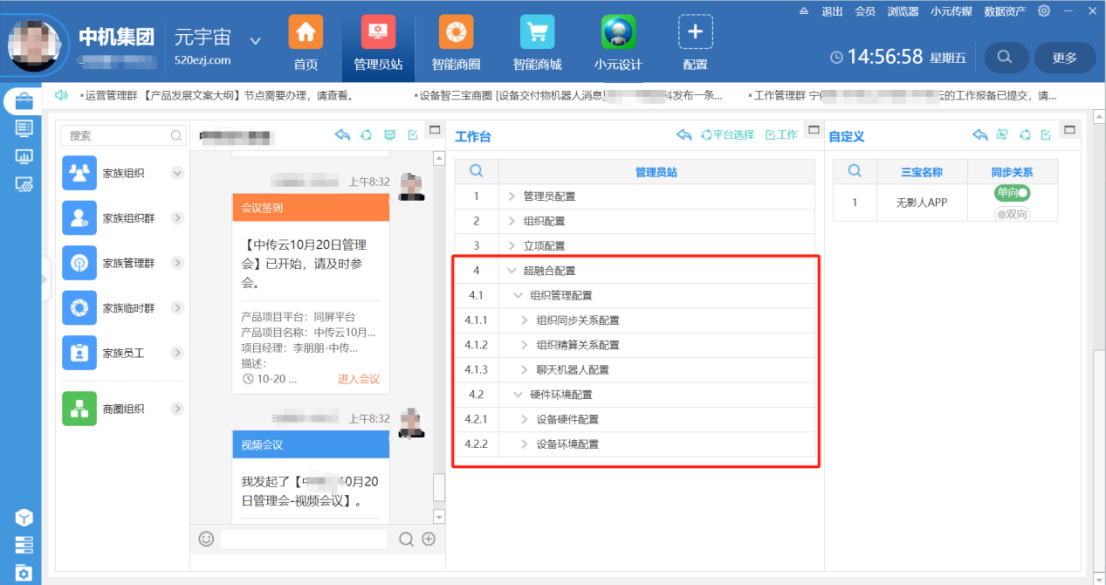
Task: Expand 家族管理群 arrow
Action: (x=177, y=263)
